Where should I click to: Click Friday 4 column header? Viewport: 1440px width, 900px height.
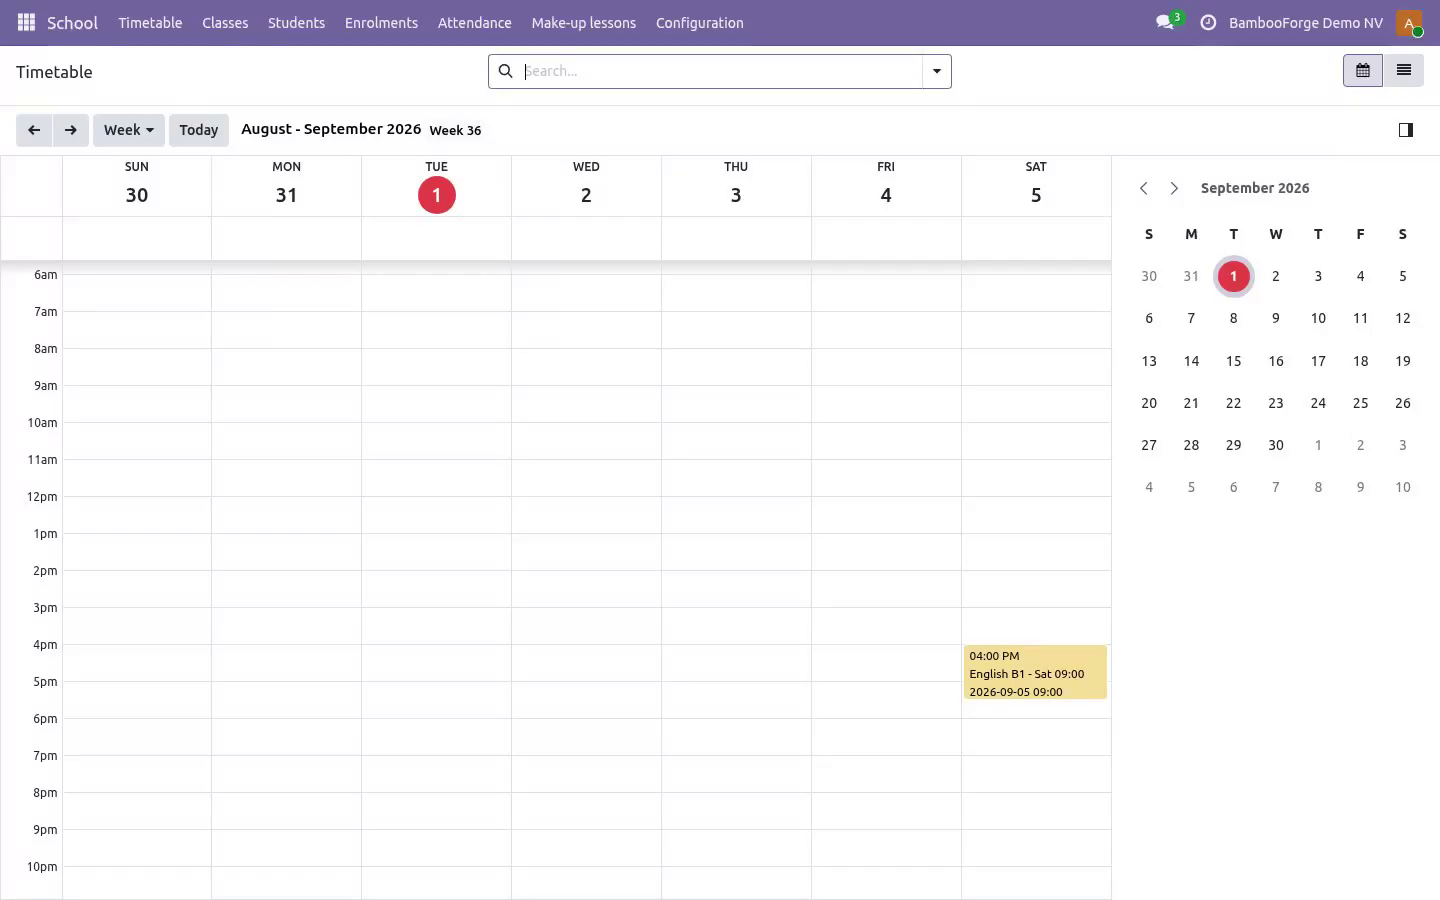(886, 186)
